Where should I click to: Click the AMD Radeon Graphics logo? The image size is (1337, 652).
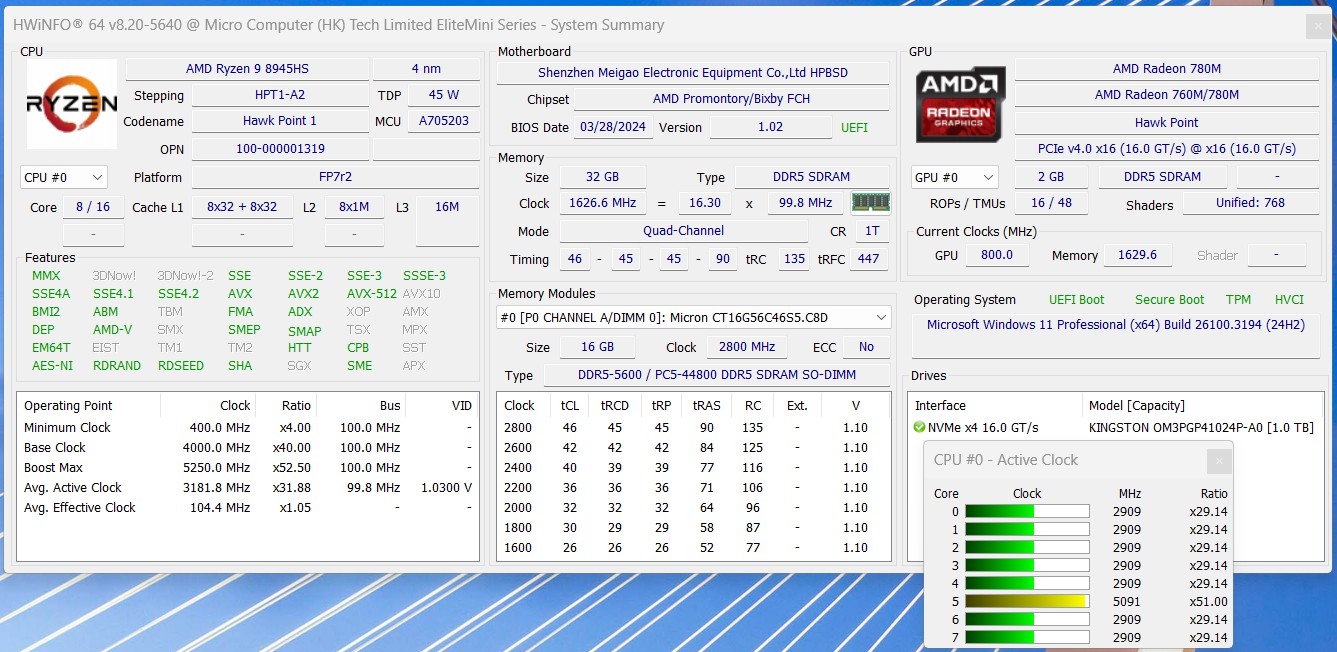(960, 104)
